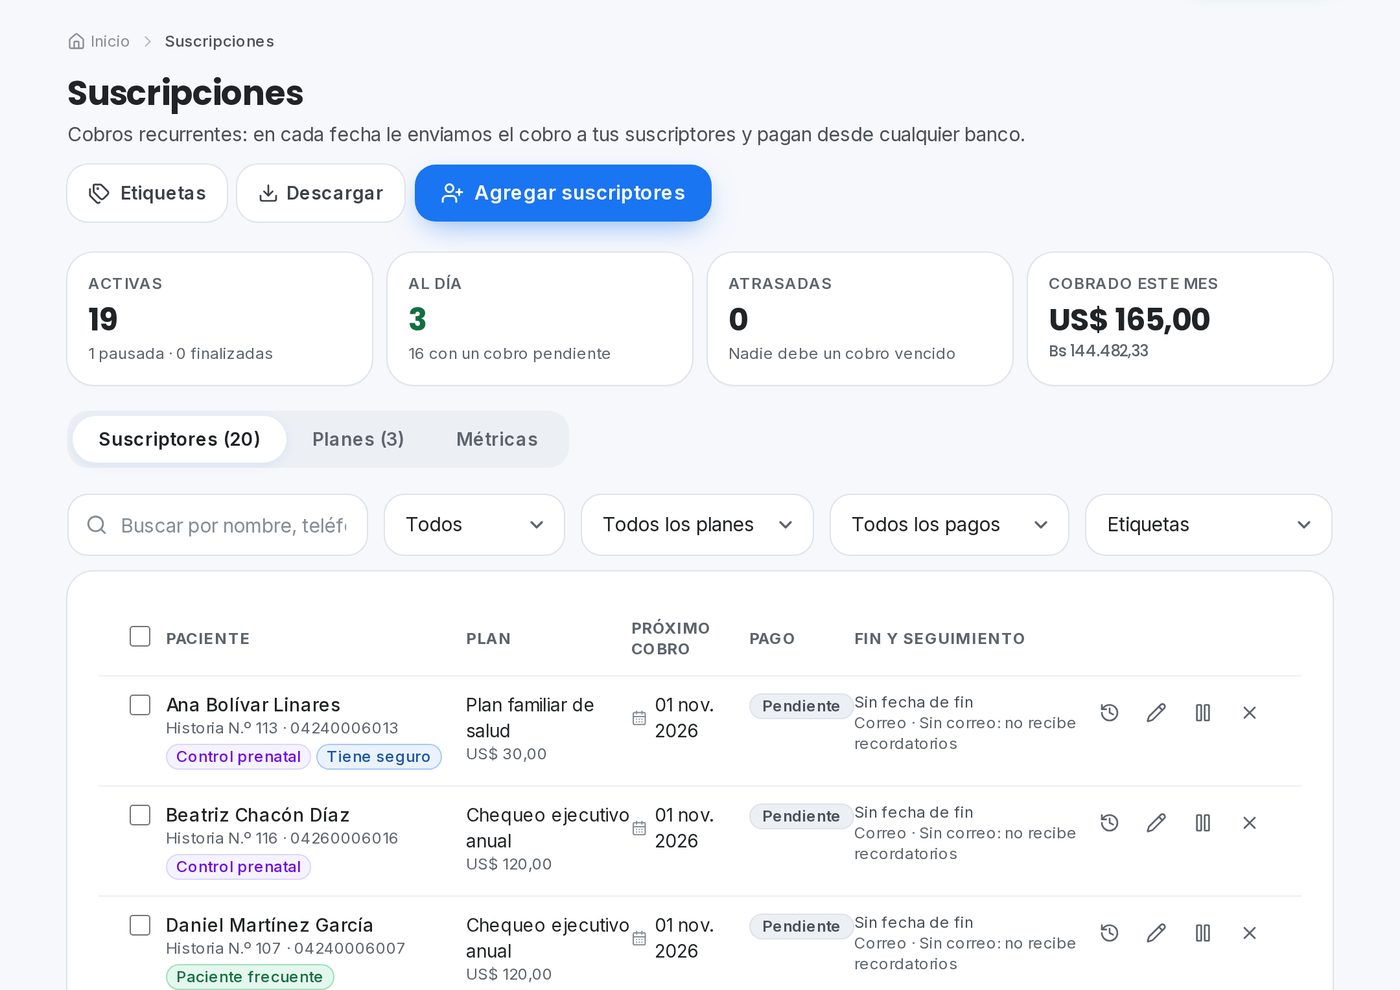
Task: Pause Ana Bolívar Linares subscription
Action: pyautogui.click(x=1203, y=713)
